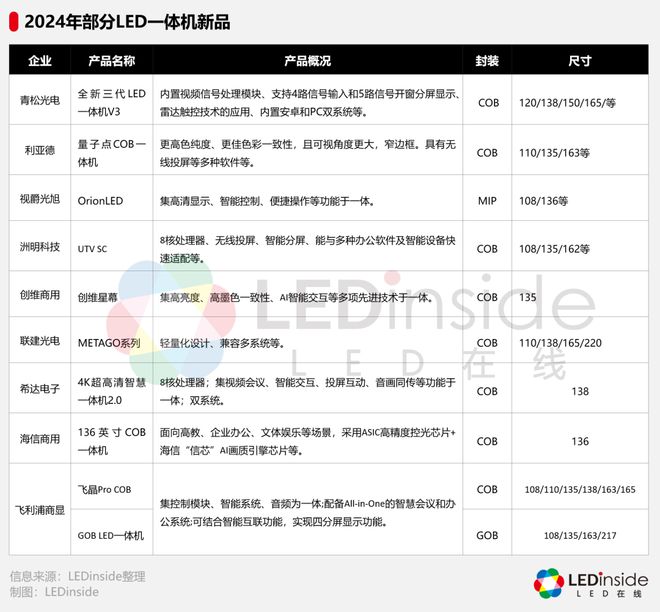Select the company cell "希达电子"
The width and height of the screenshot is (660, 612).
[x=40, y=388]
